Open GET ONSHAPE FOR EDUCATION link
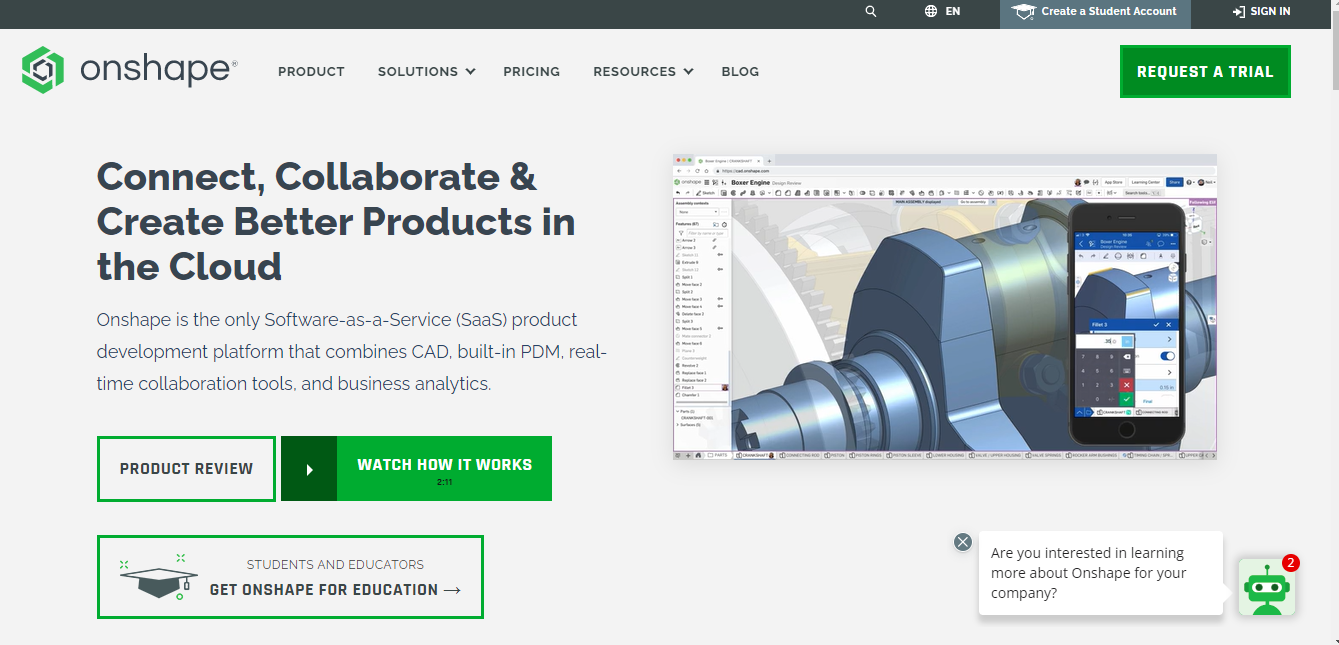 click(335, 590)
